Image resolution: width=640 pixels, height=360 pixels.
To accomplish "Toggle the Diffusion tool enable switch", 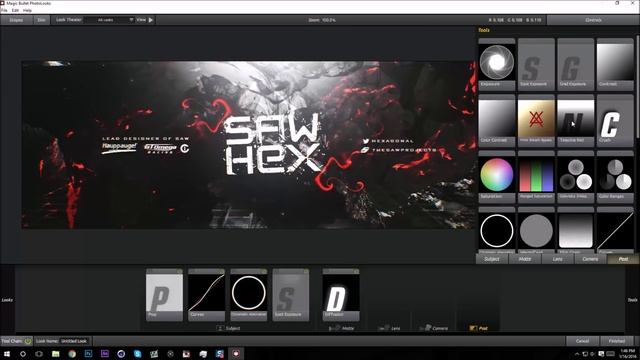I will coord(356,271).
